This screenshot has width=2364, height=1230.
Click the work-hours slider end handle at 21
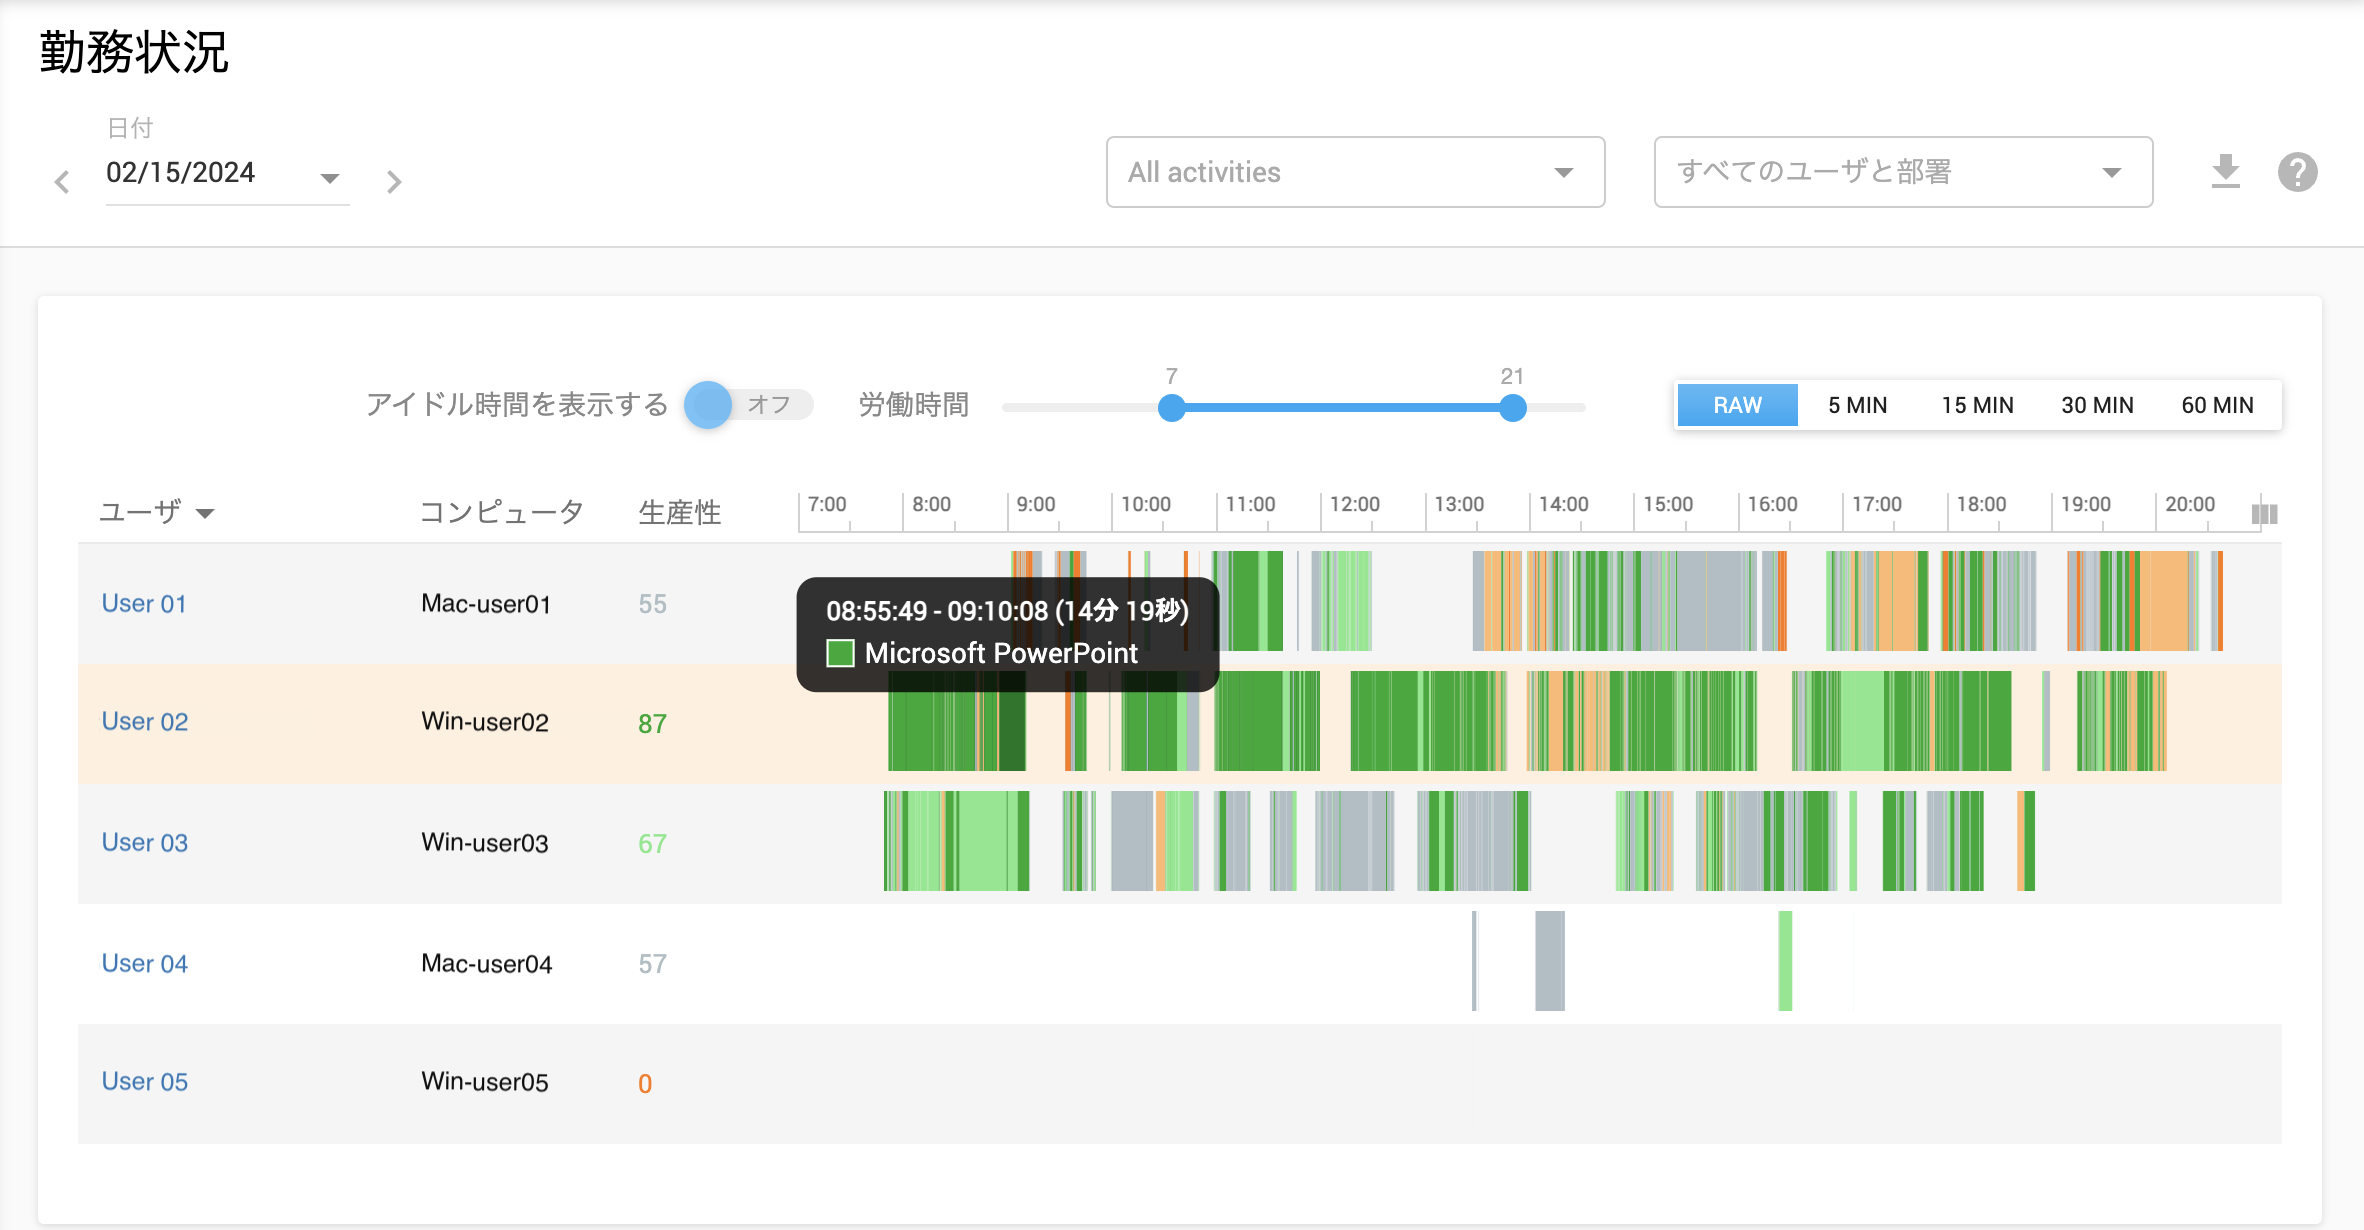(x=1513, y=408)
